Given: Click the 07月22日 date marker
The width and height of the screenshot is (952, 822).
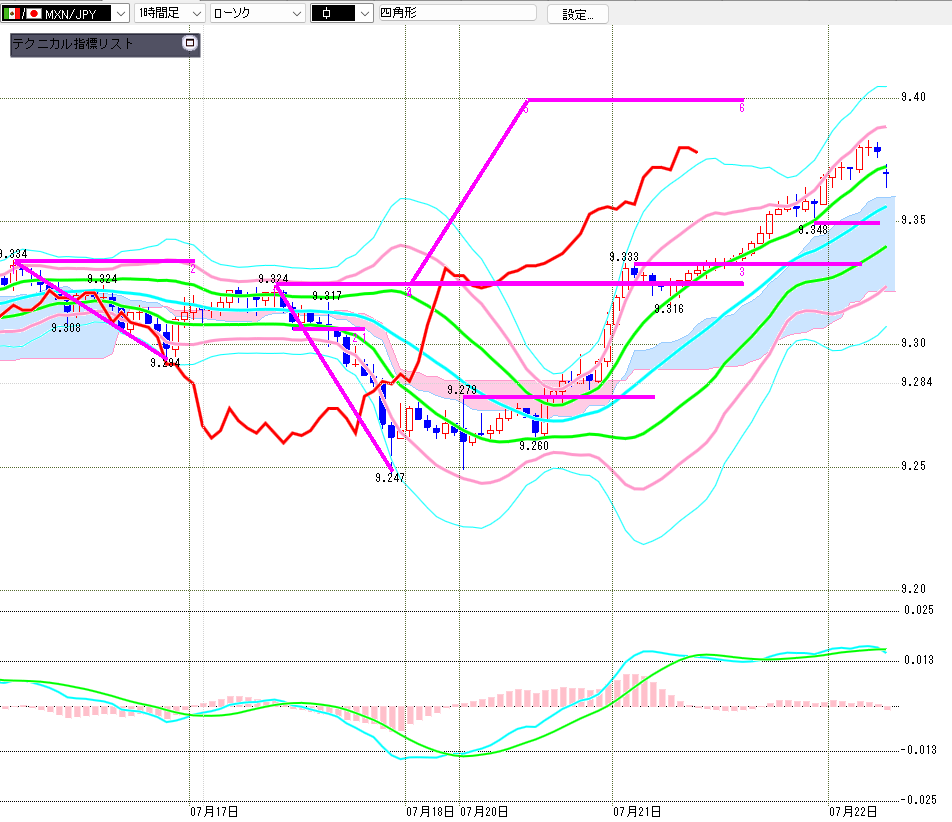Looking at the screenshot, I should point(853,811).
